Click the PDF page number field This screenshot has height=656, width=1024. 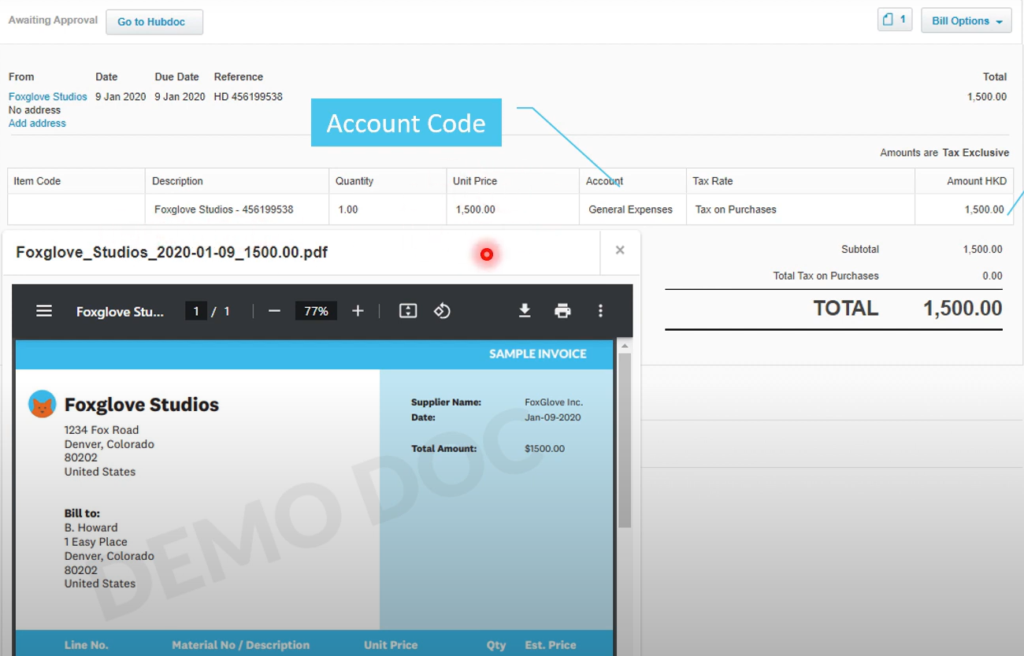click(x=196, y=310)
